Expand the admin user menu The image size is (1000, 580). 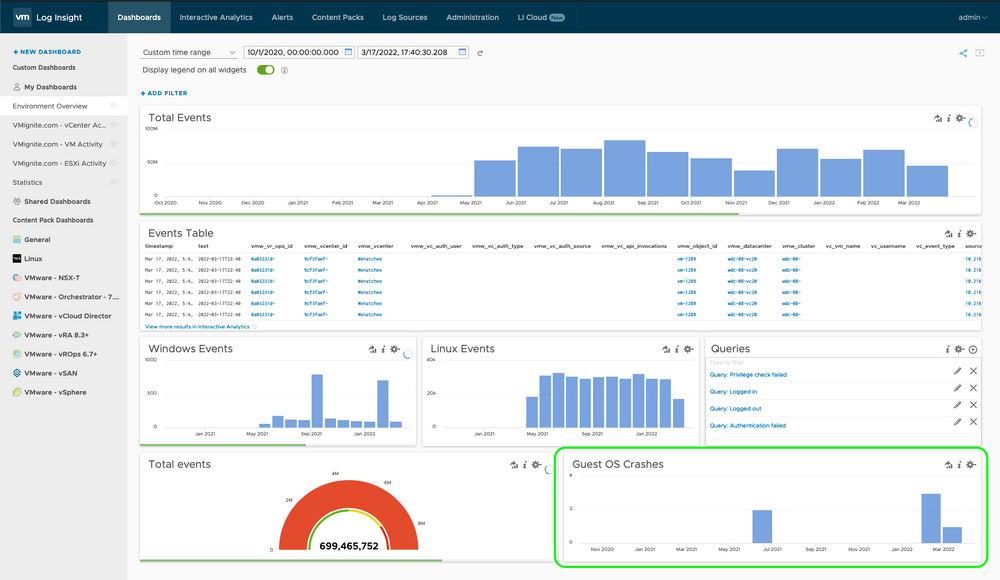pos(971,17)
